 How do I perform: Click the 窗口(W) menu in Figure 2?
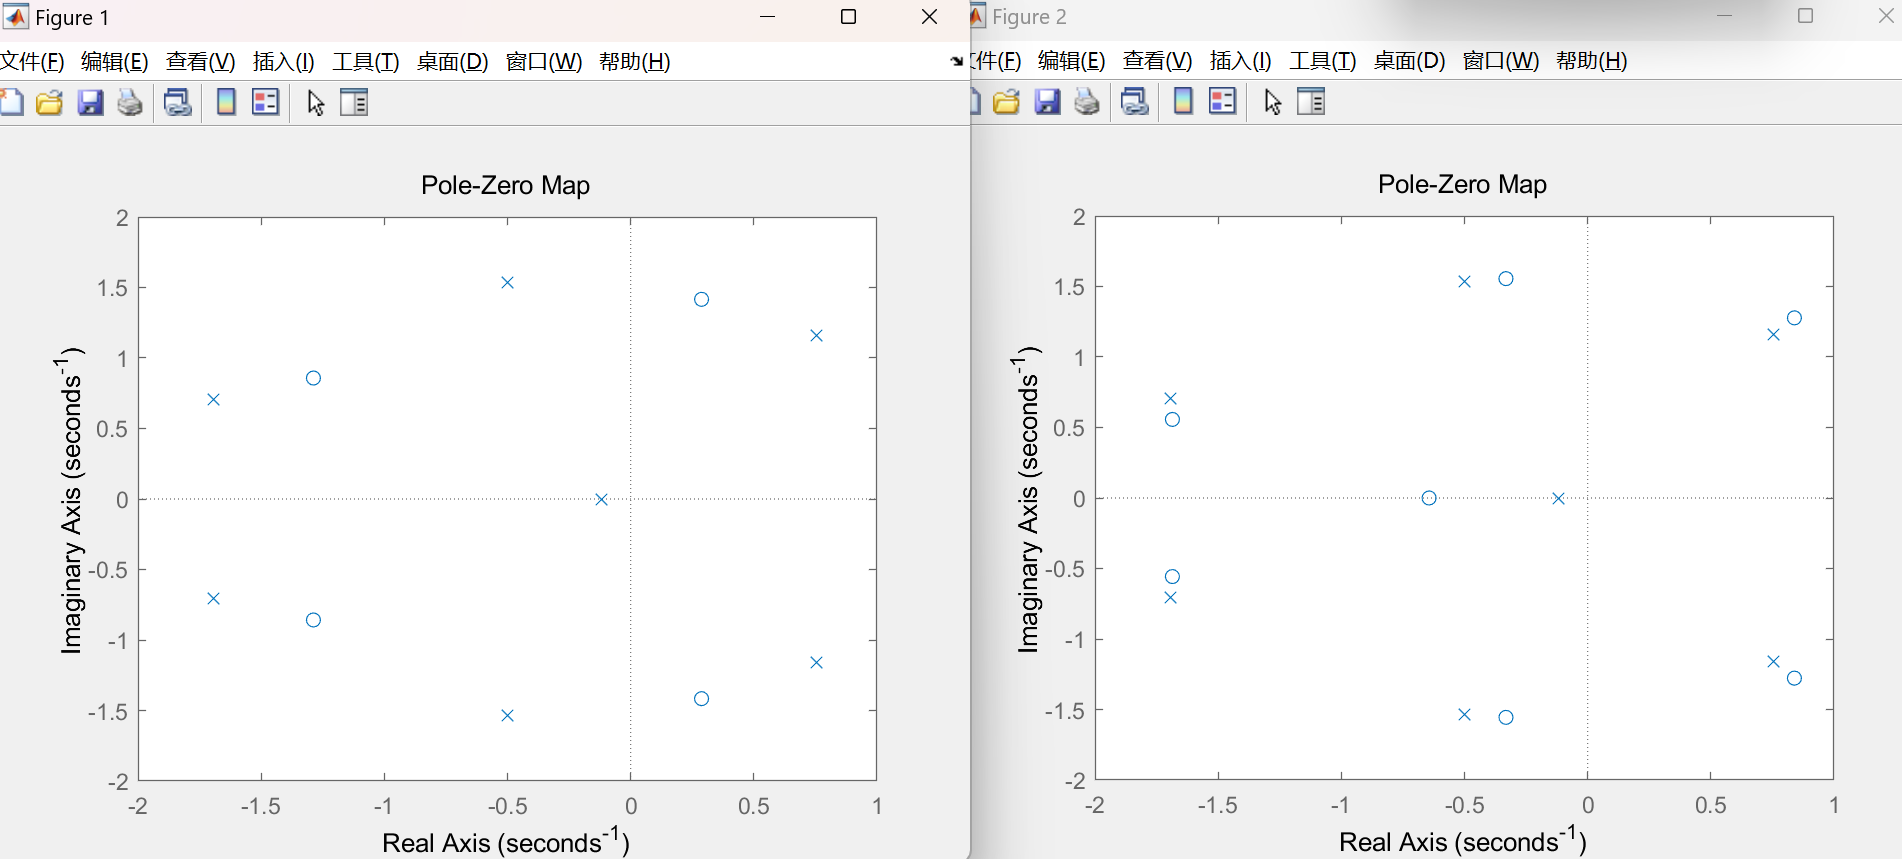[1500, 61]
